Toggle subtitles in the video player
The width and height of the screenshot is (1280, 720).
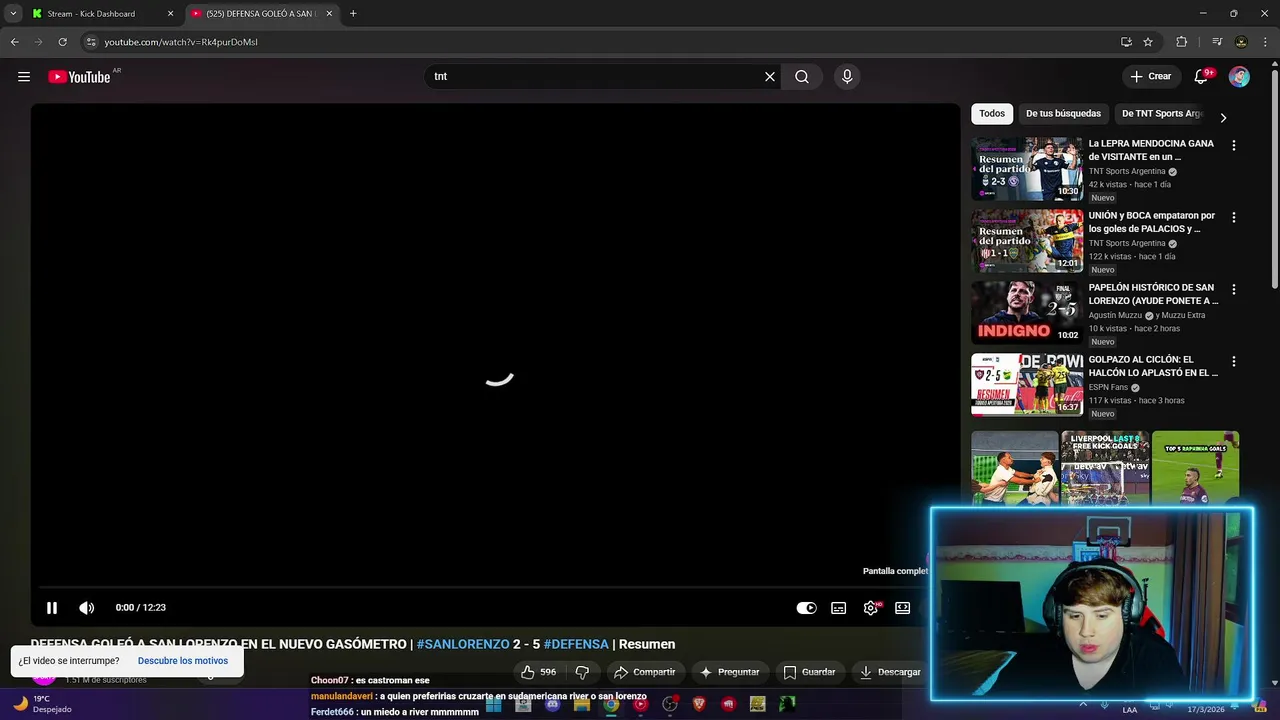pyautogui.click(x=839, y=608)
